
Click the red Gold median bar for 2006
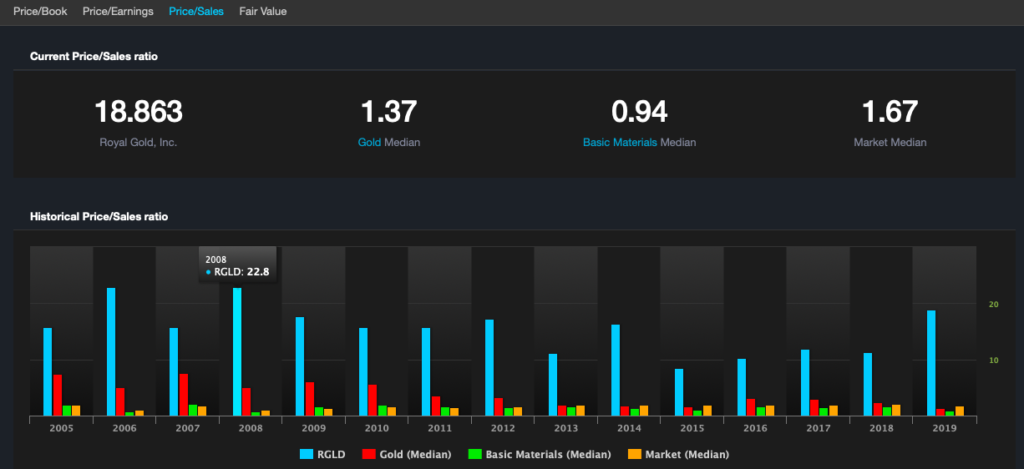pyautogui.click(x=121, y=402)
